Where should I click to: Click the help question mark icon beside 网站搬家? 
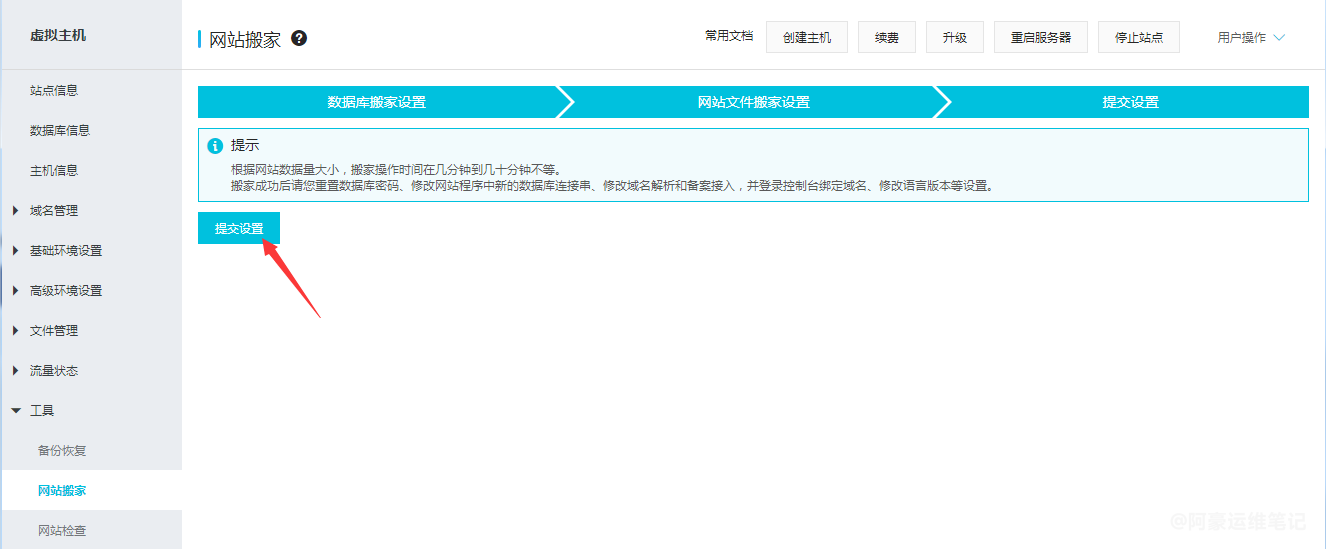pyautogui.click(x=299, y=39)
